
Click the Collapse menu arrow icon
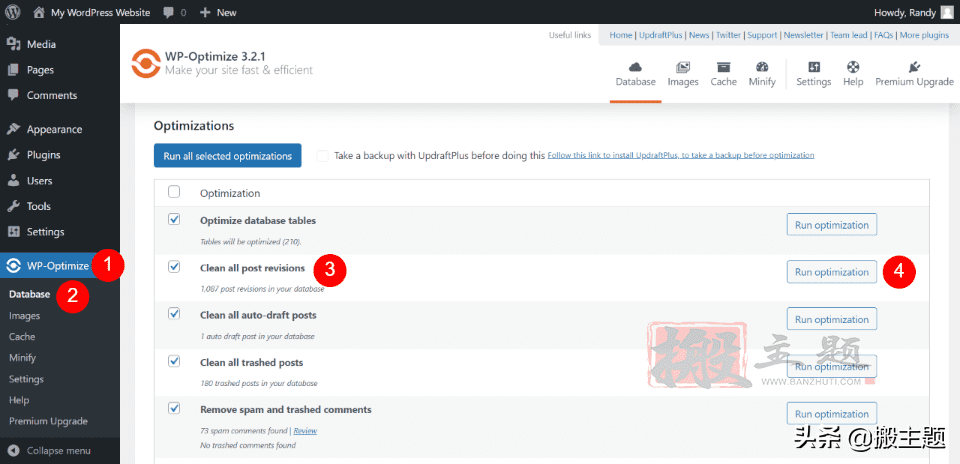tap(13, 451)
